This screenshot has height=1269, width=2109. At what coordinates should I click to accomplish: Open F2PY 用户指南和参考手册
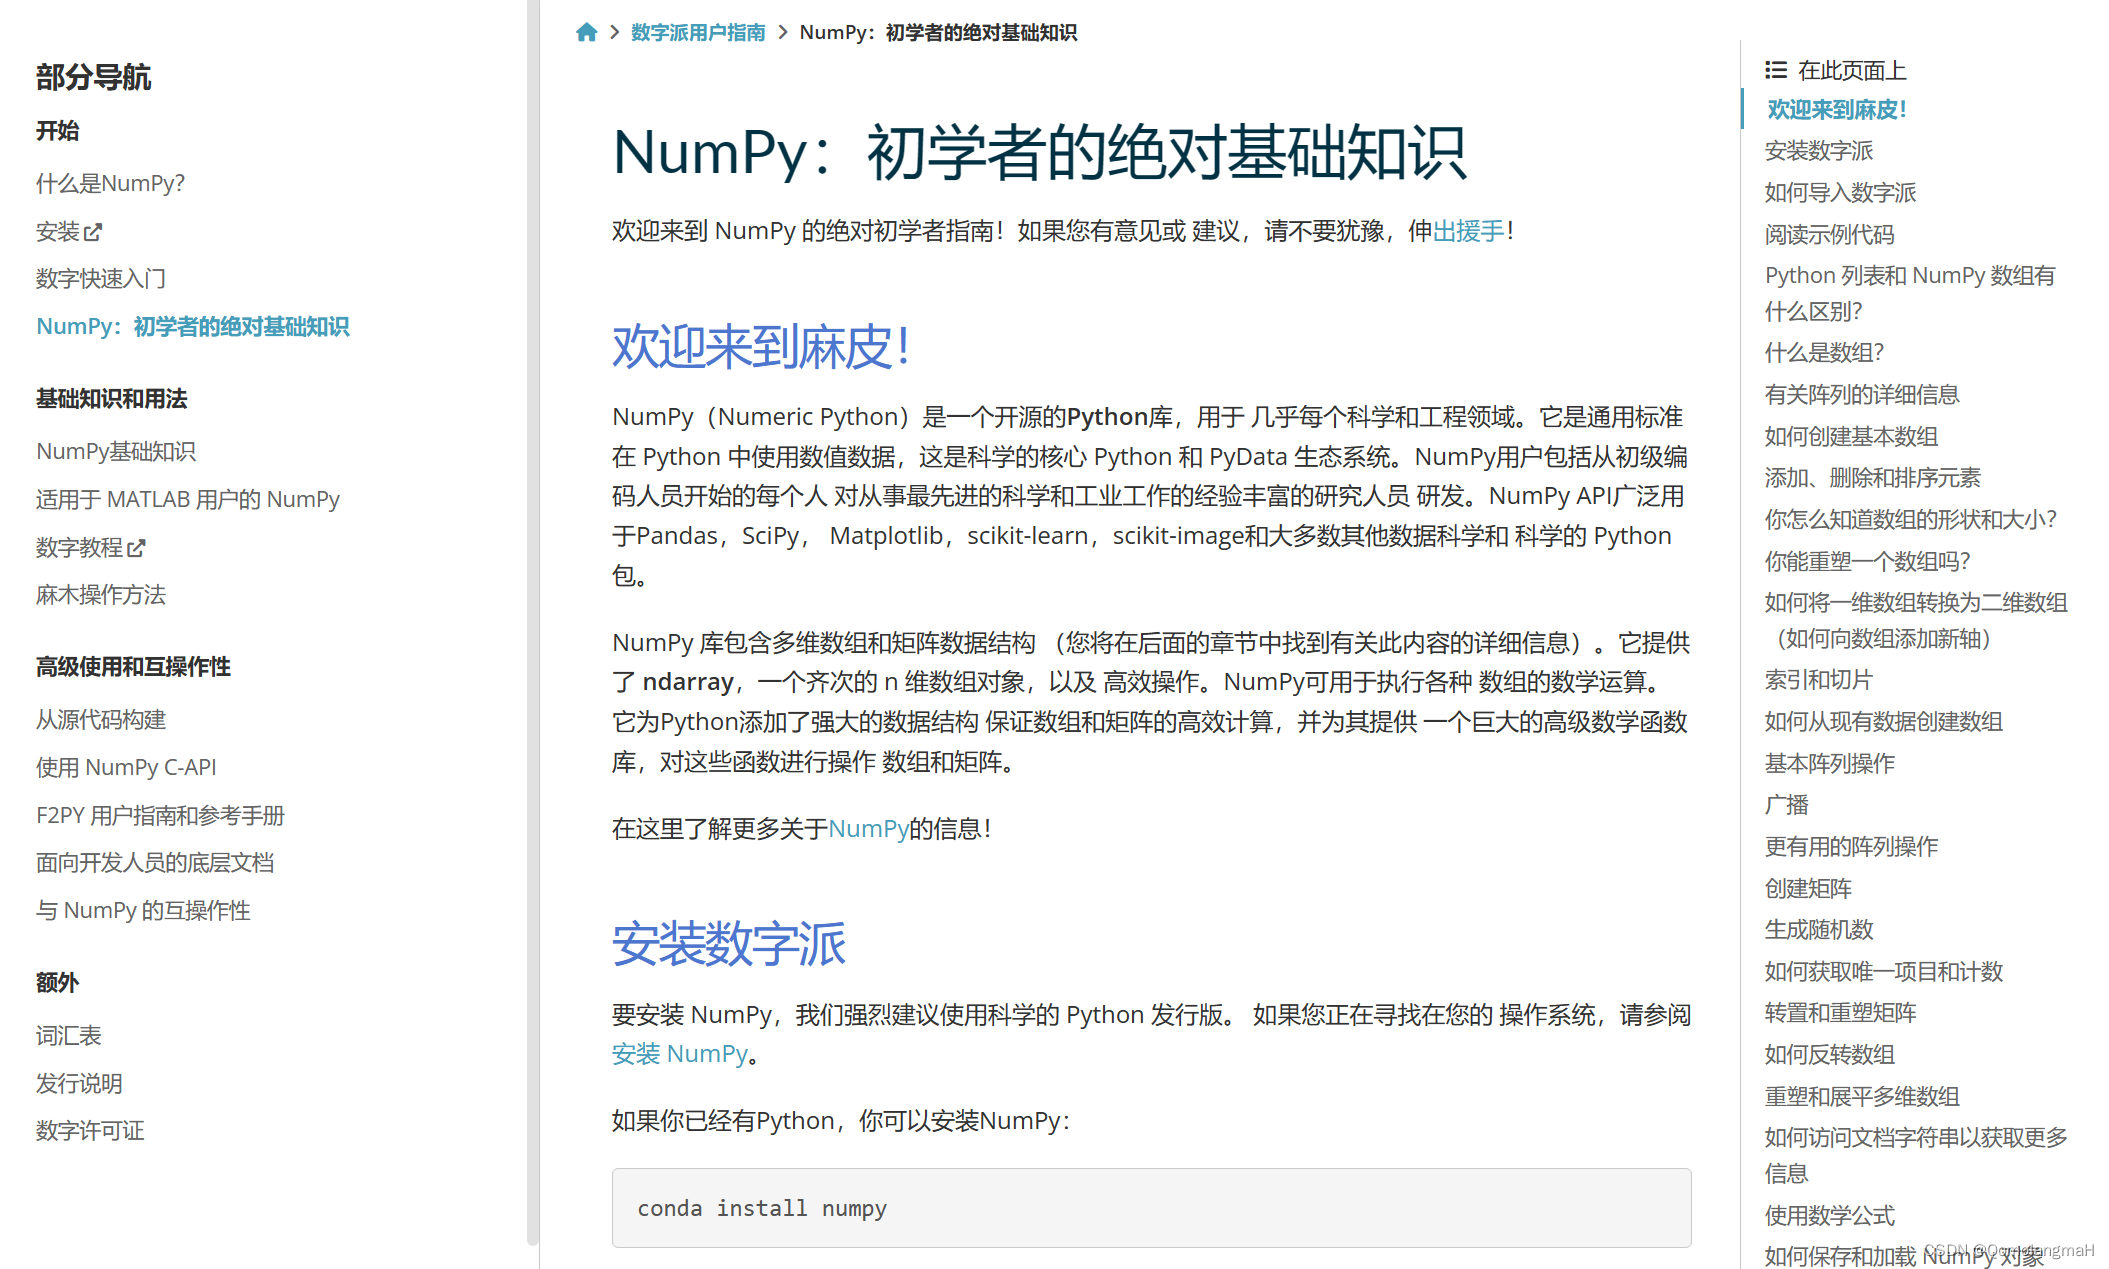point(161,815)
